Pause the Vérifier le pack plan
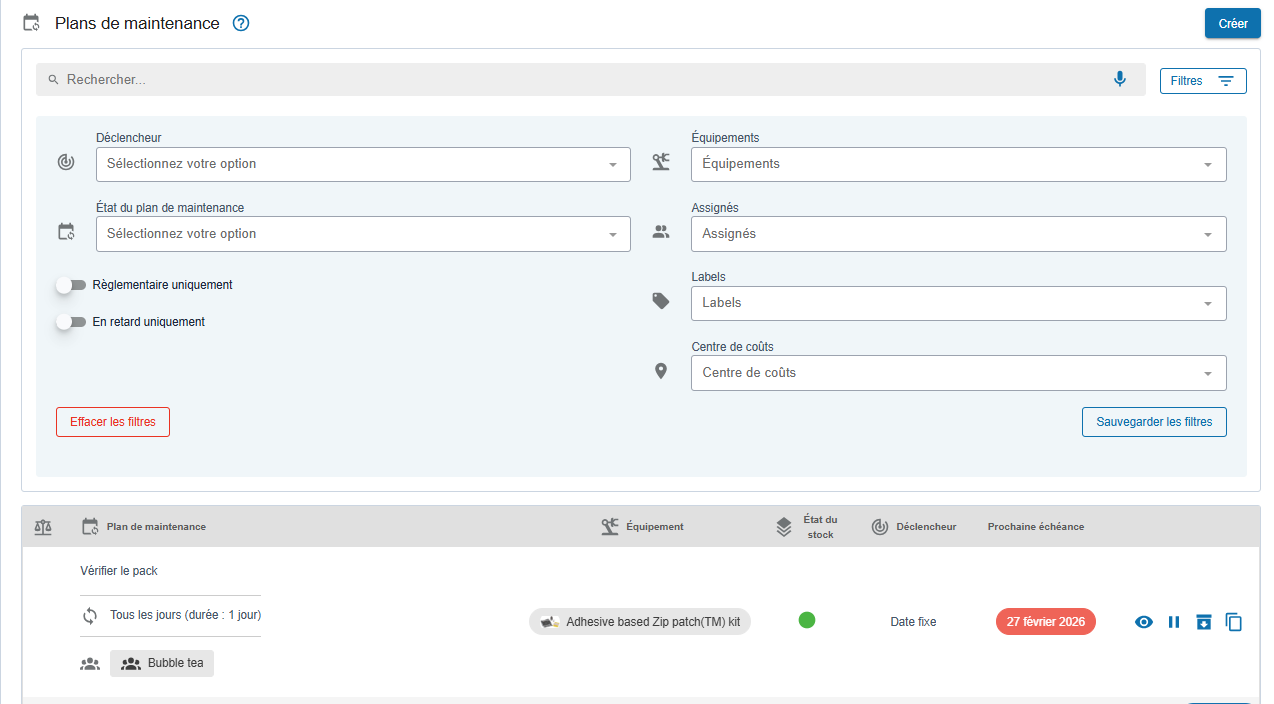Viewport: 1274px width, 704px height. pyautogui.click(x=1174, y=622)
